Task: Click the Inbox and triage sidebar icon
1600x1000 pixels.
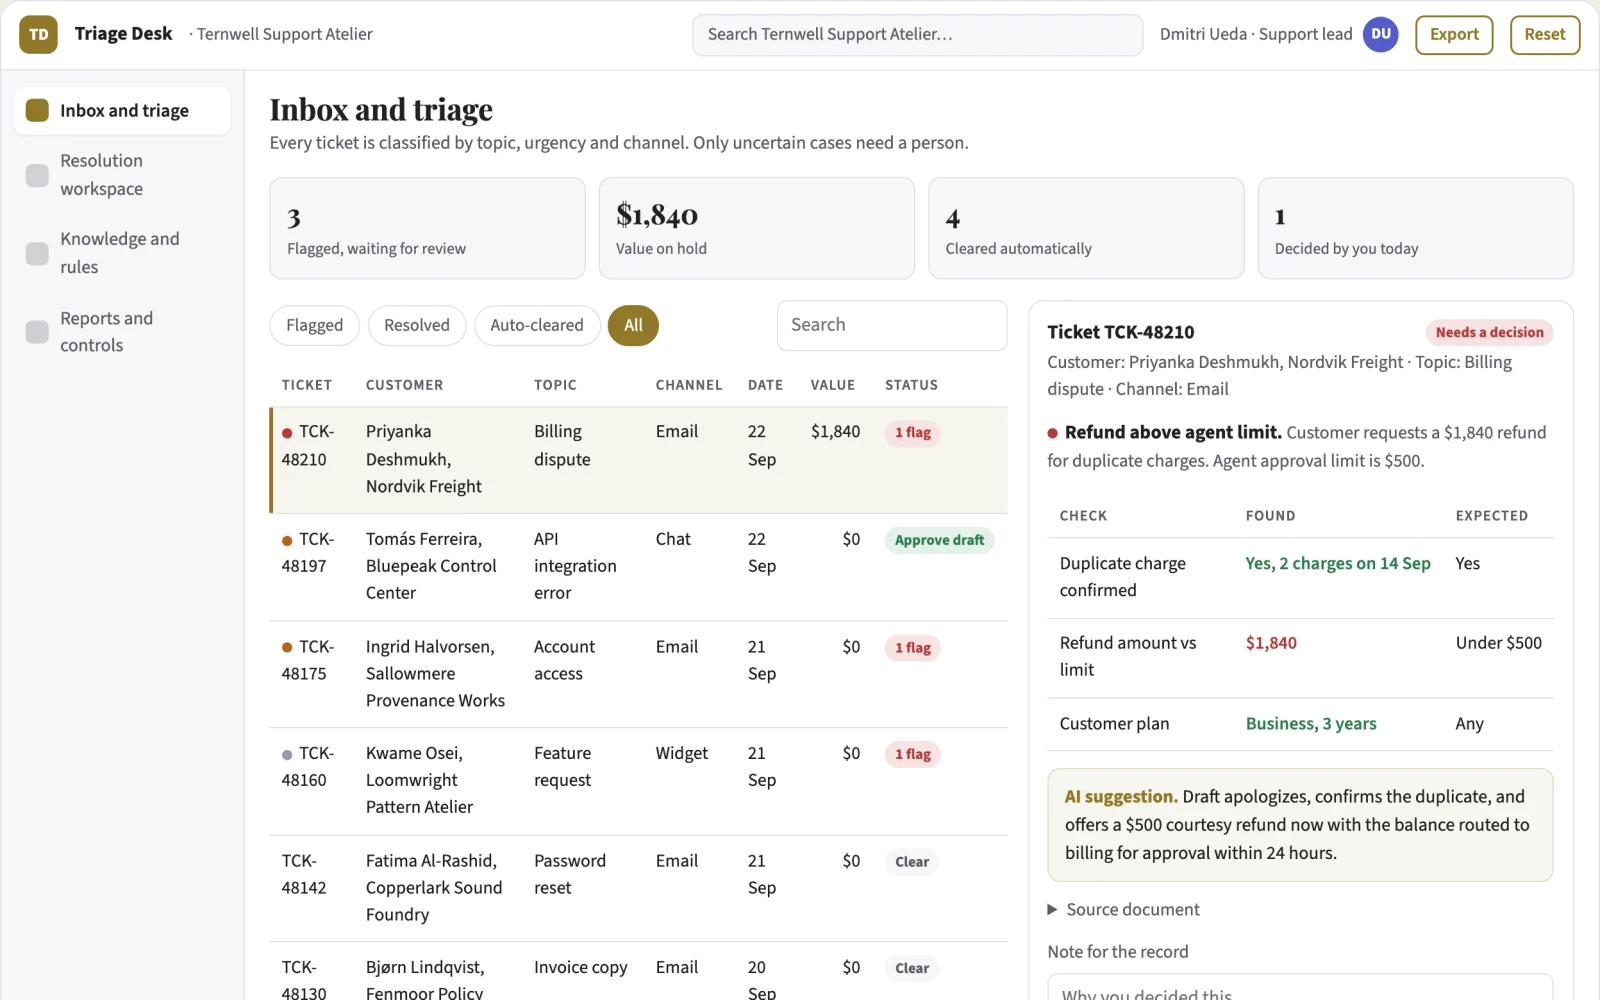Action: click(x=37, y=110)
